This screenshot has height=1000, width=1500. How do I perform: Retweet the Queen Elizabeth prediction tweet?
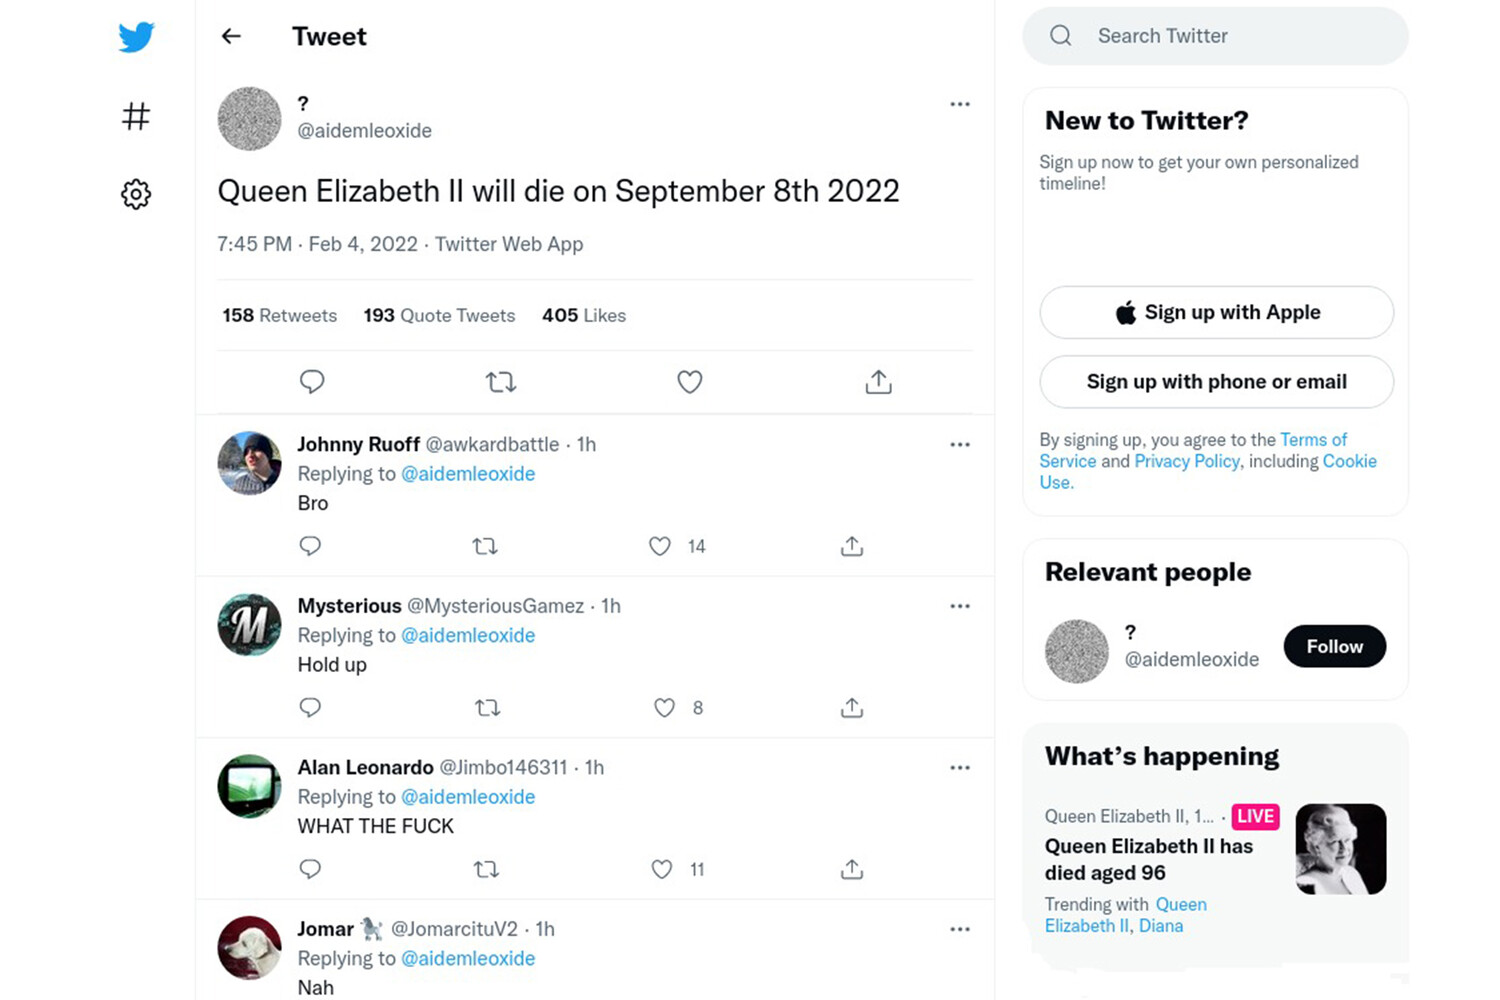[x=501, y=381]
